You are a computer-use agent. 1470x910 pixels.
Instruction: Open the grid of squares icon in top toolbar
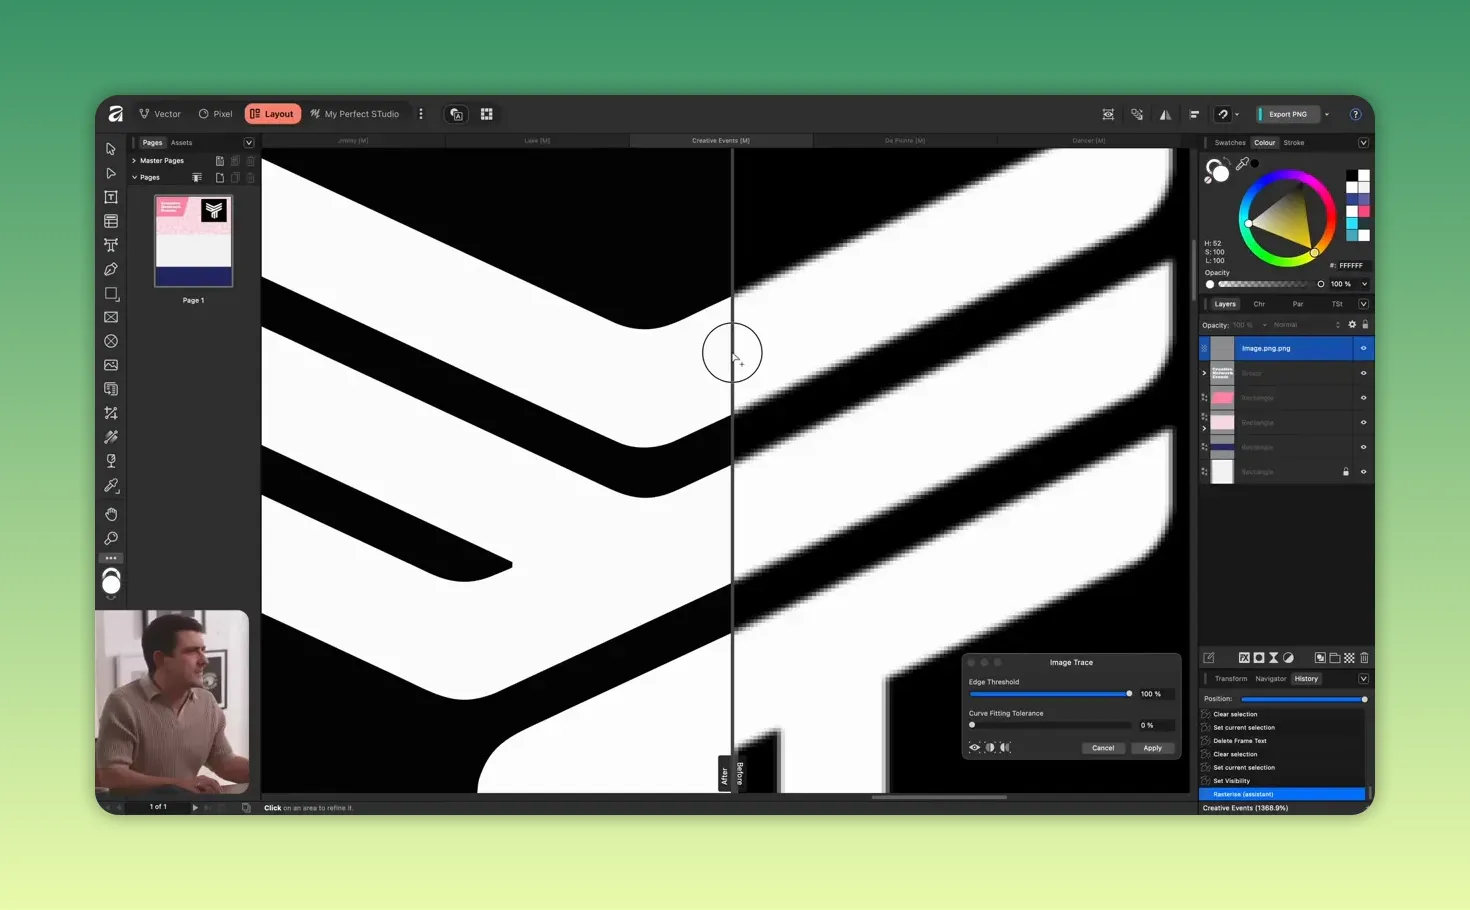coord(487,114)
